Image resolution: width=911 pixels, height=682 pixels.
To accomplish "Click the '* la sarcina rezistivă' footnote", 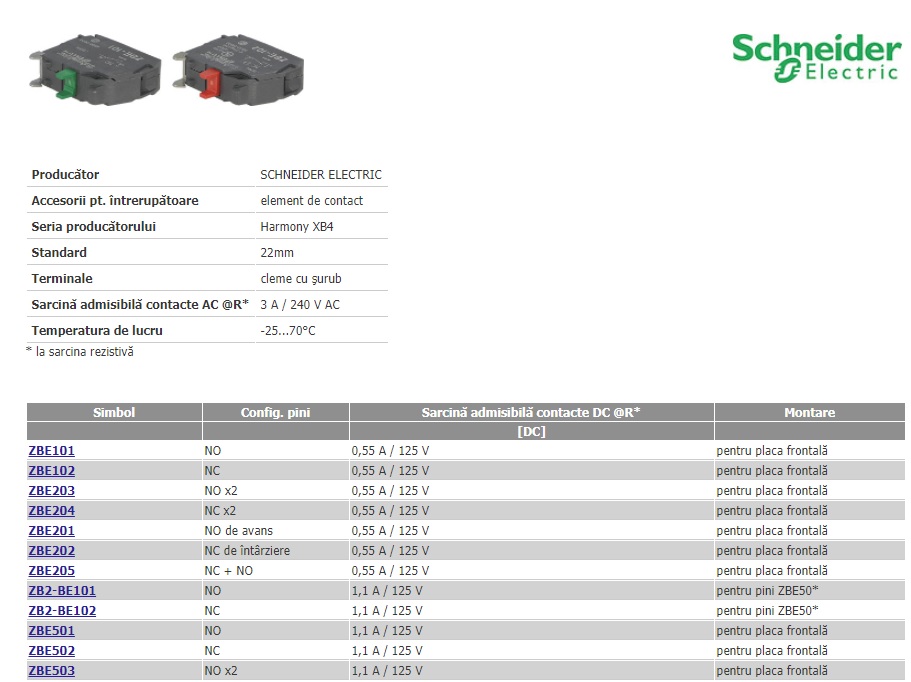I will click(x=80, y=352).
